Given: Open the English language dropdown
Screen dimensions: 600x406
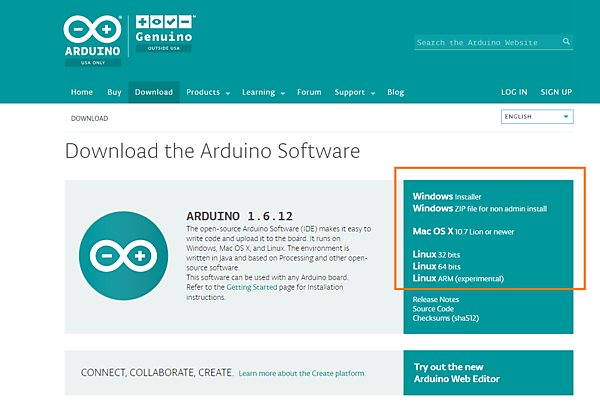Looking at the screenshot, I should pos(537,117).
